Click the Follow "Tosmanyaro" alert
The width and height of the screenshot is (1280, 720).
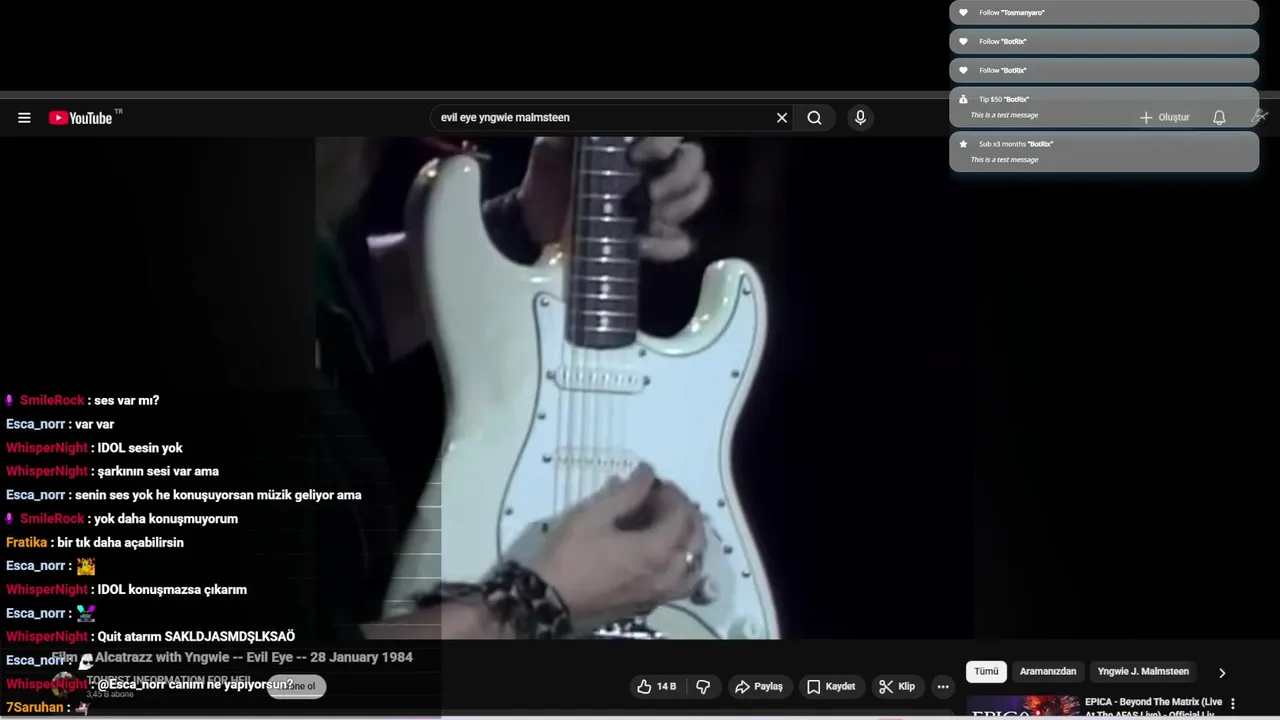(1104, 12)
